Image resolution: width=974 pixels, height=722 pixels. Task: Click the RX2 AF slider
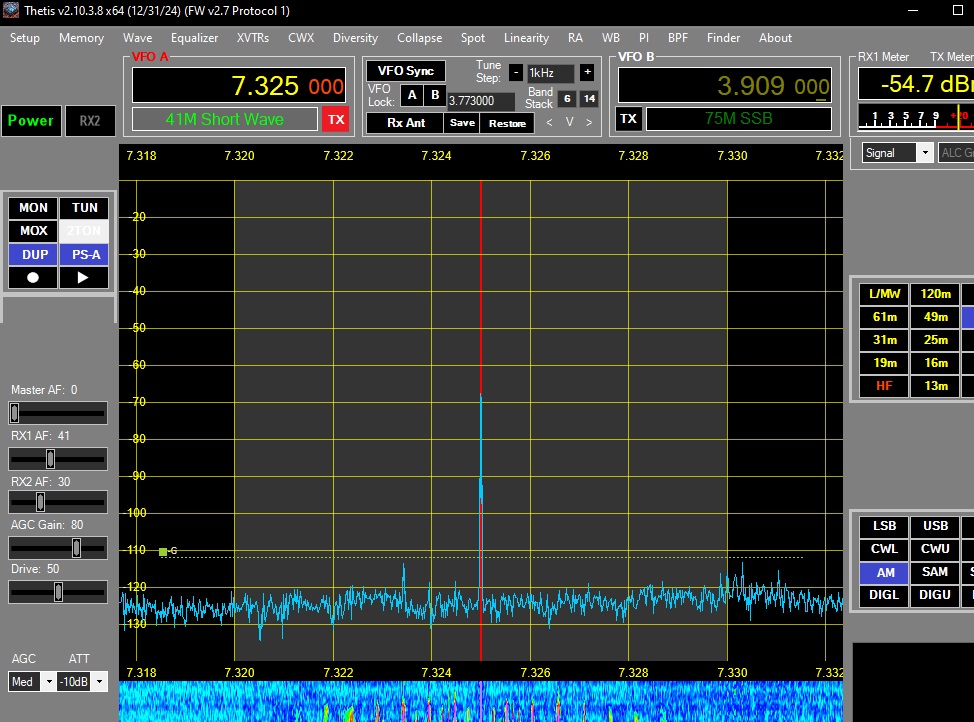58,502
